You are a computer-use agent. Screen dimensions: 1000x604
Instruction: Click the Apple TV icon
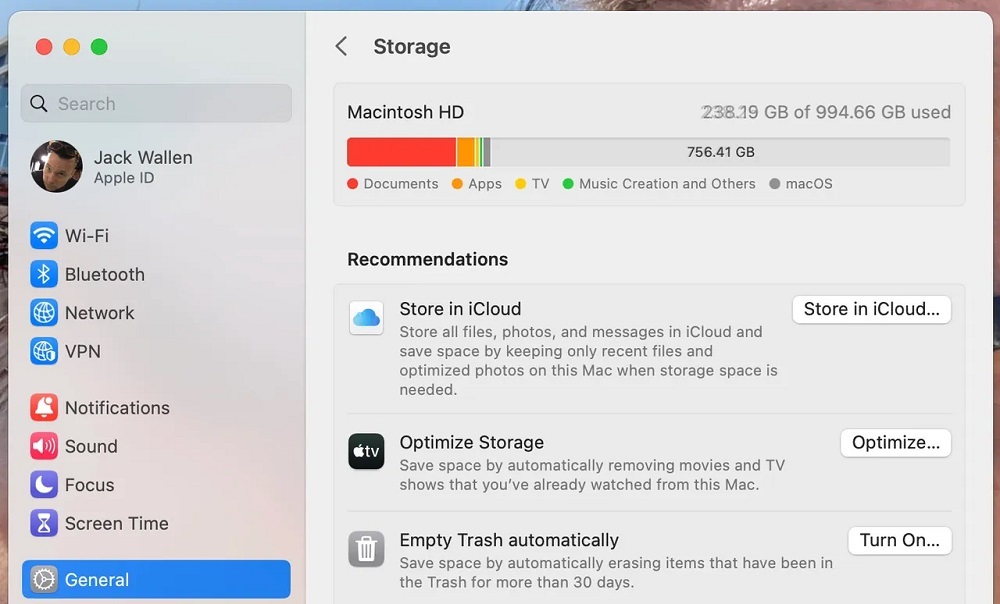pos(366,452)
